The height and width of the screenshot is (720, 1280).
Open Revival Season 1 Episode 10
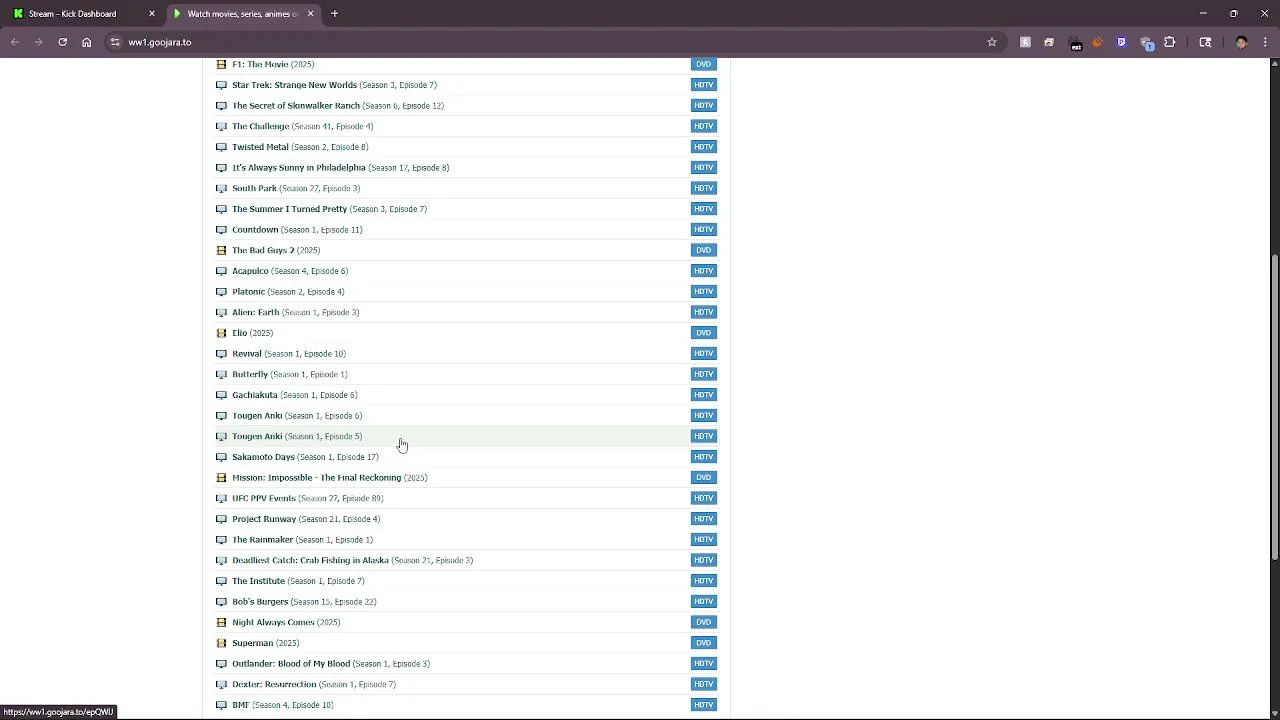pos(289,353)
